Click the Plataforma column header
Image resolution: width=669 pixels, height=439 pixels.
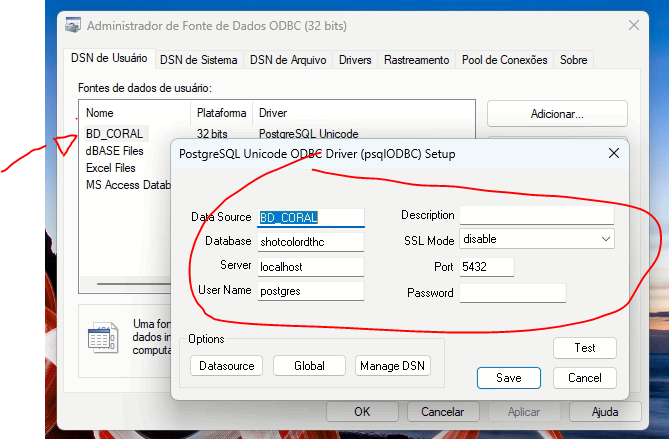(221, 113)
